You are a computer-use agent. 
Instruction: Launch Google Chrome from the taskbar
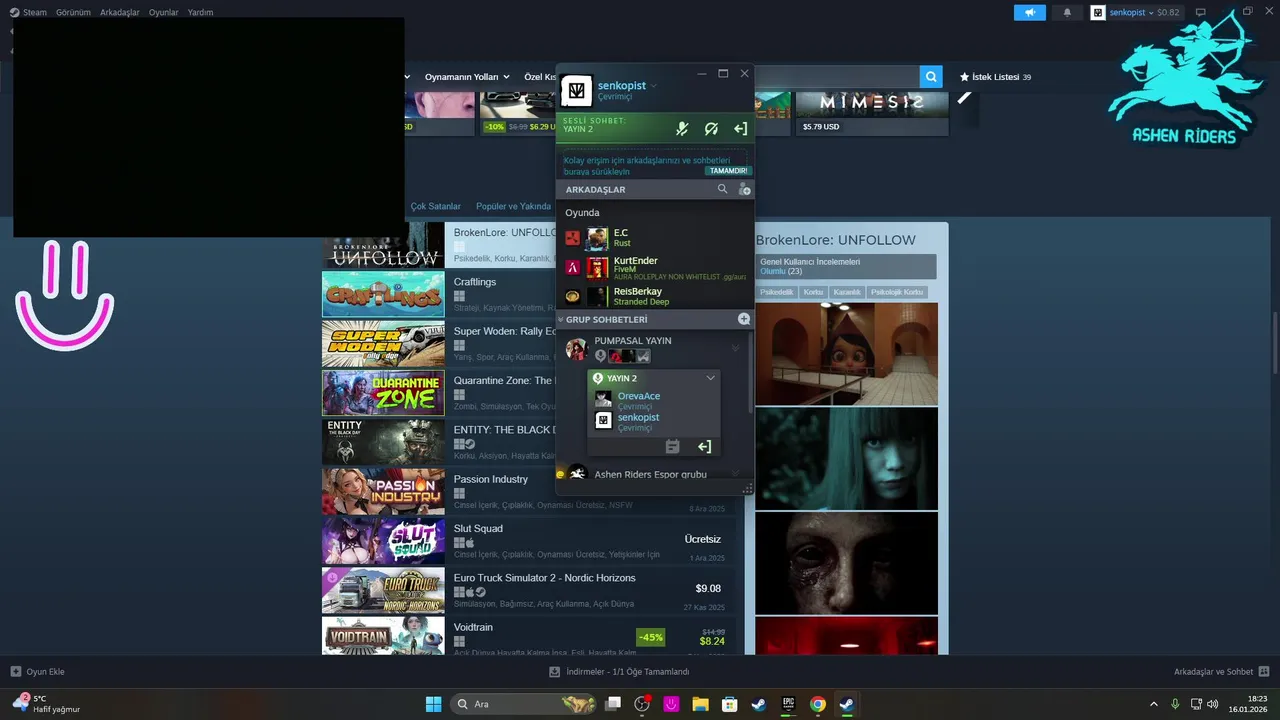click(817, 704)
